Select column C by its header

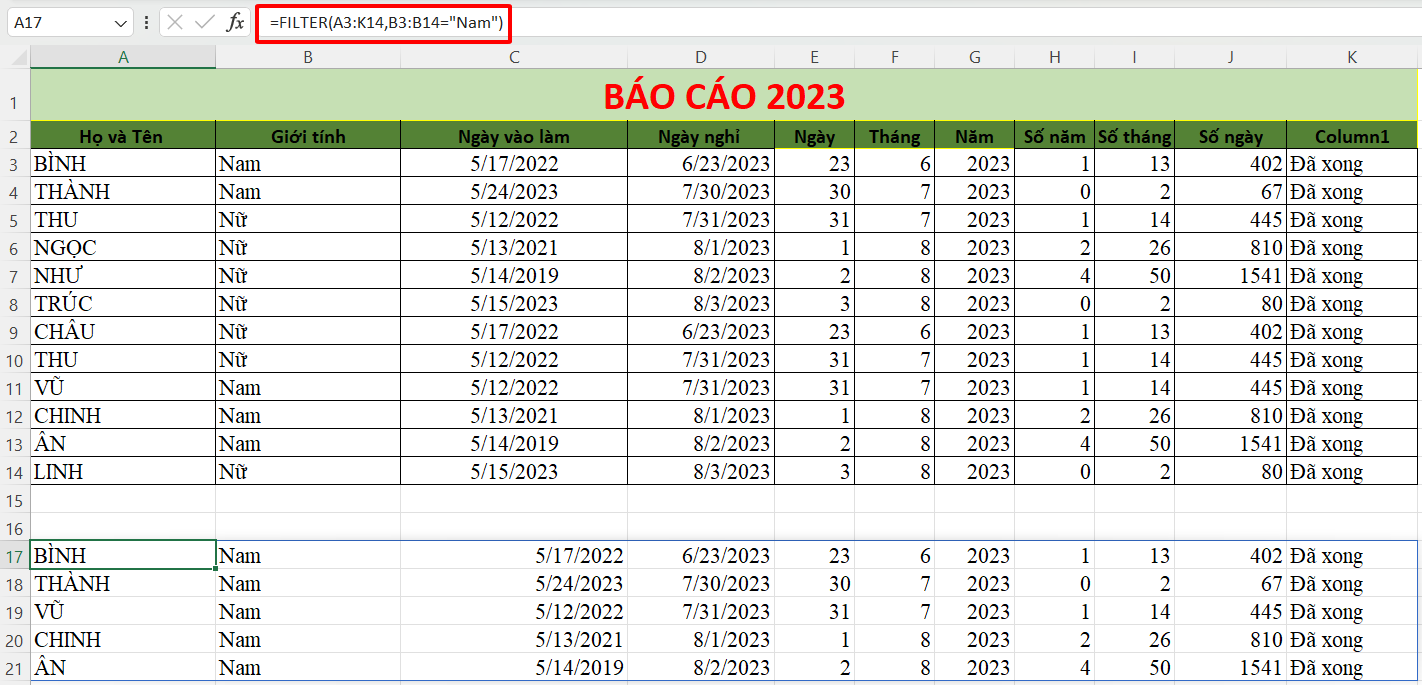click(514, 58)
